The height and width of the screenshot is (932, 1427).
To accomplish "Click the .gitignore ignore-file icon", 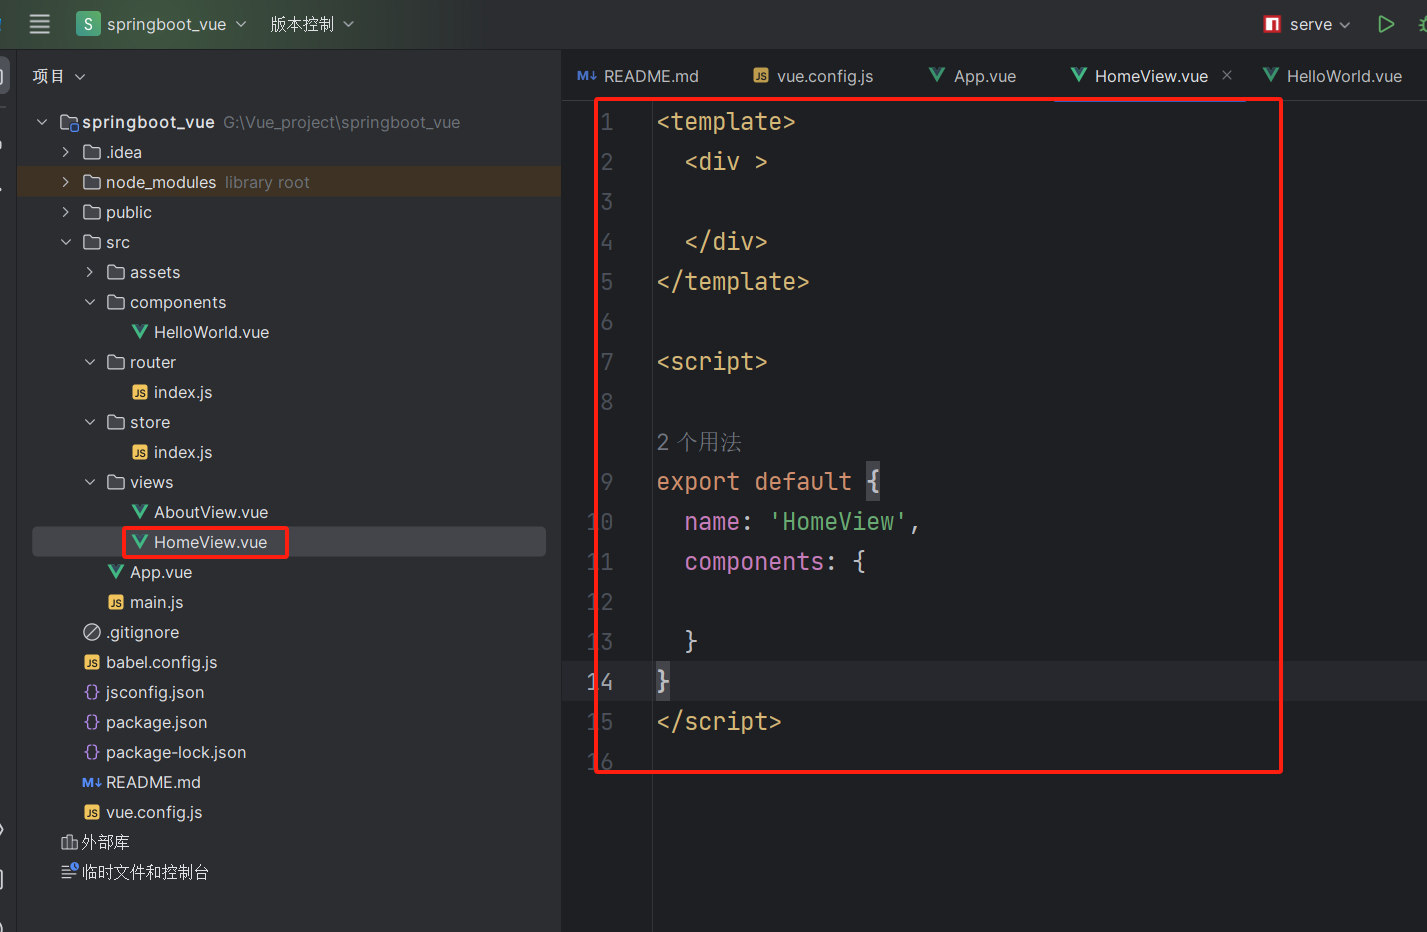I will [92, 632].
